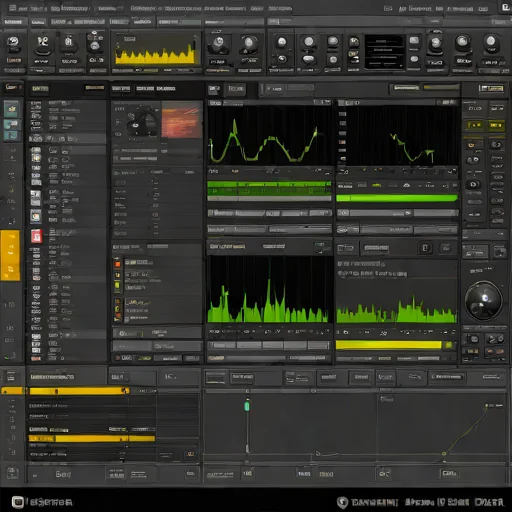
Task: Select the yellow highlighted row in the bottom-left panel
Action: click(x=92, y=438)
